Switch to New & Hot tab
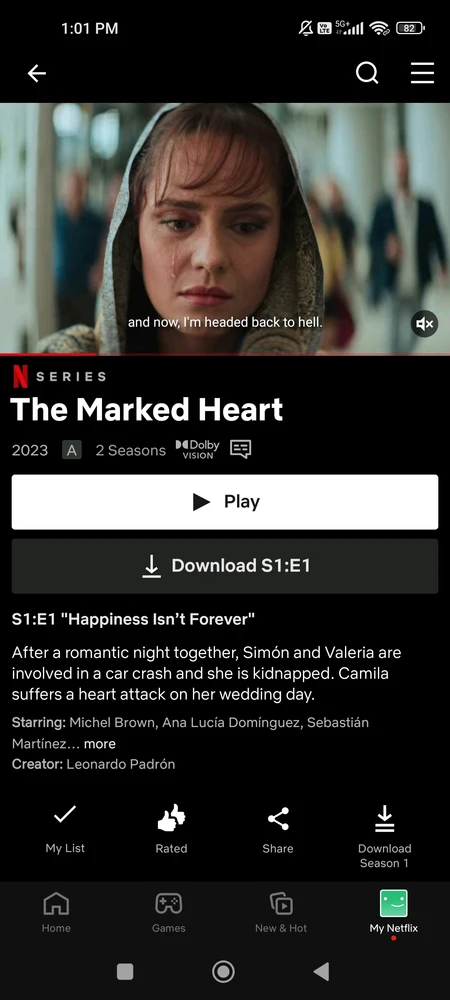The height and width of the screenshot is (1000, 450). pos(281,913)
